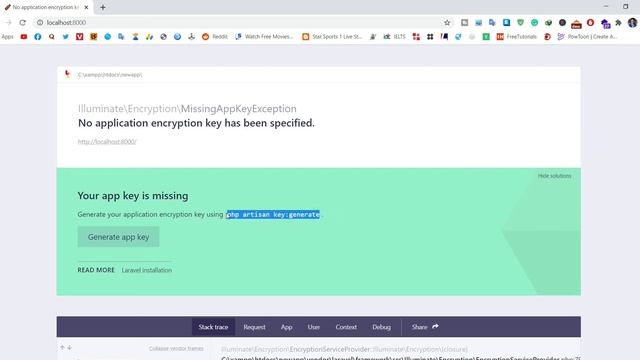Screen dimensions: 640x360
Task: Click the blue square extension icon
Action: 507,23
